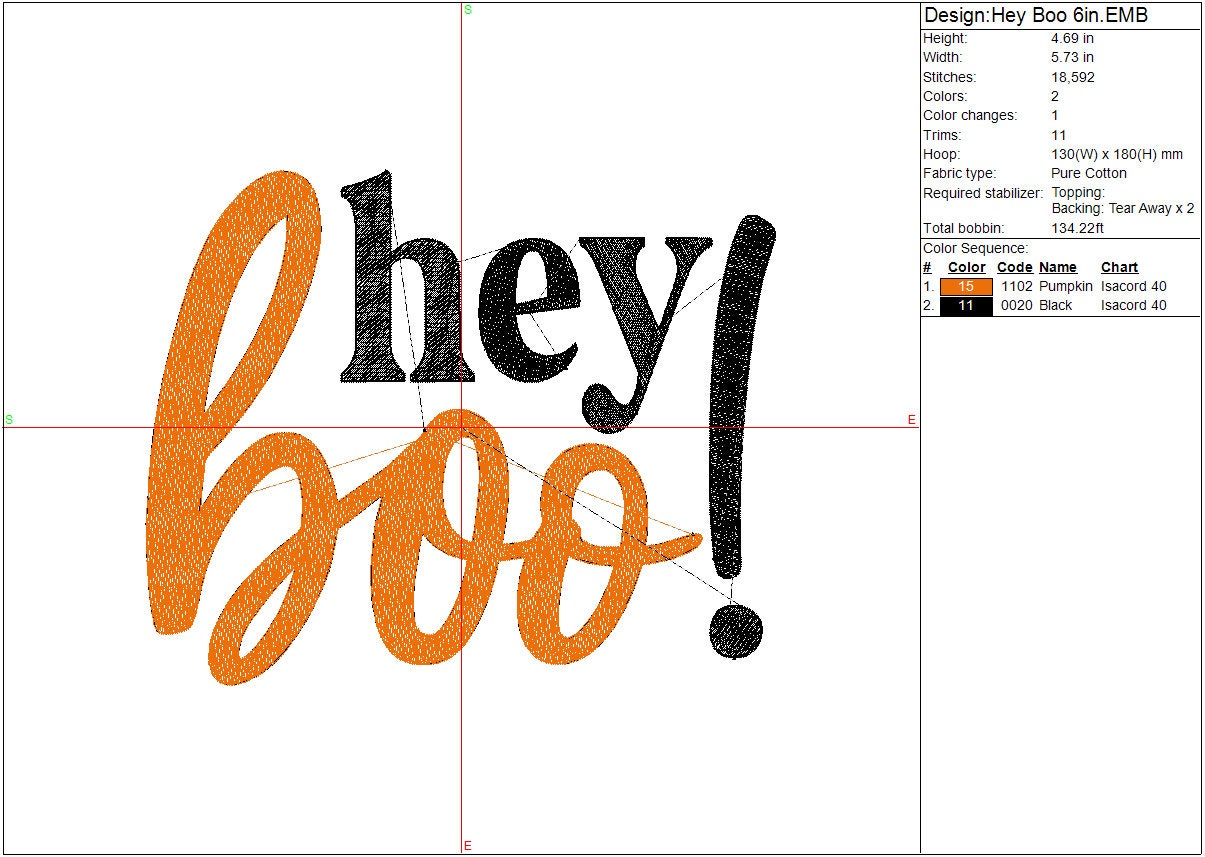Screen dimensions: 1205x857
Task: Click the black letter y in hey
Action: (640, 300)
